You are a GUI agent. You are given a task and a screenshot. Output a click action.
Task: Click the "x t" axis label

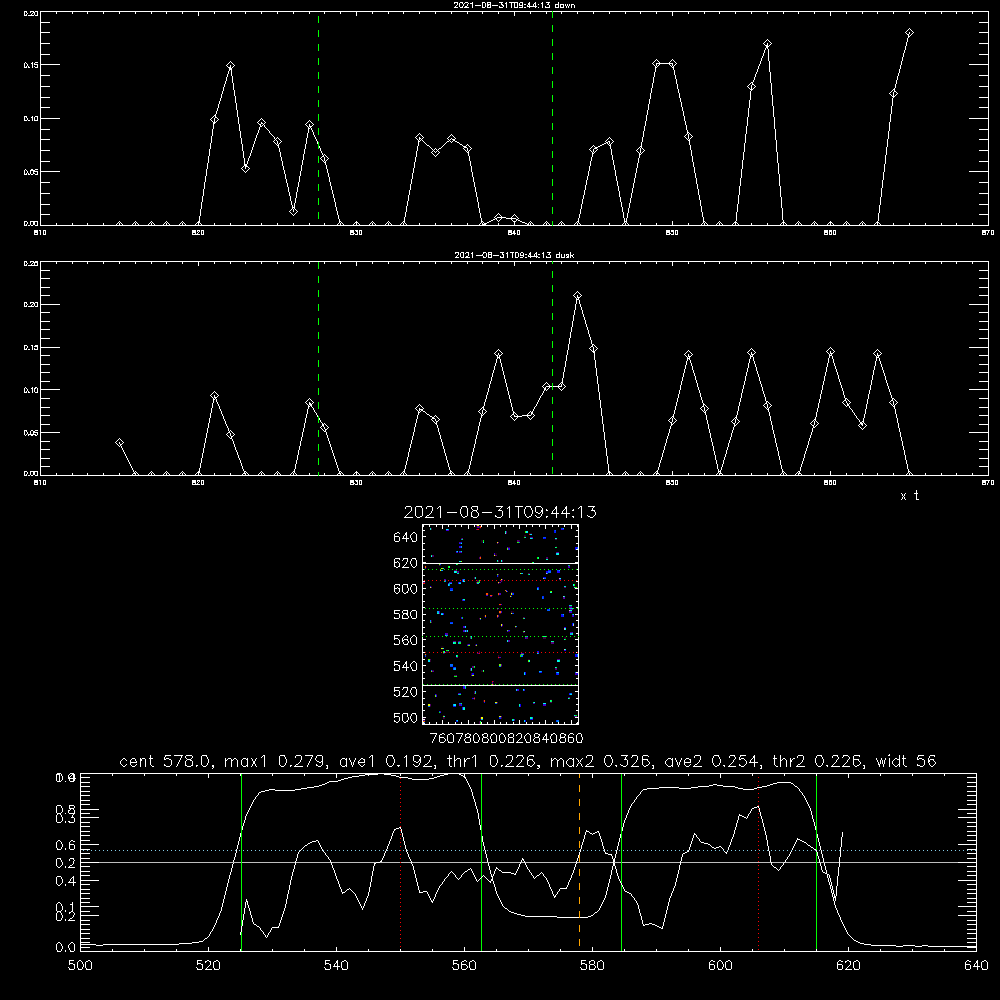pyautogui.click(x=909, y=496)
